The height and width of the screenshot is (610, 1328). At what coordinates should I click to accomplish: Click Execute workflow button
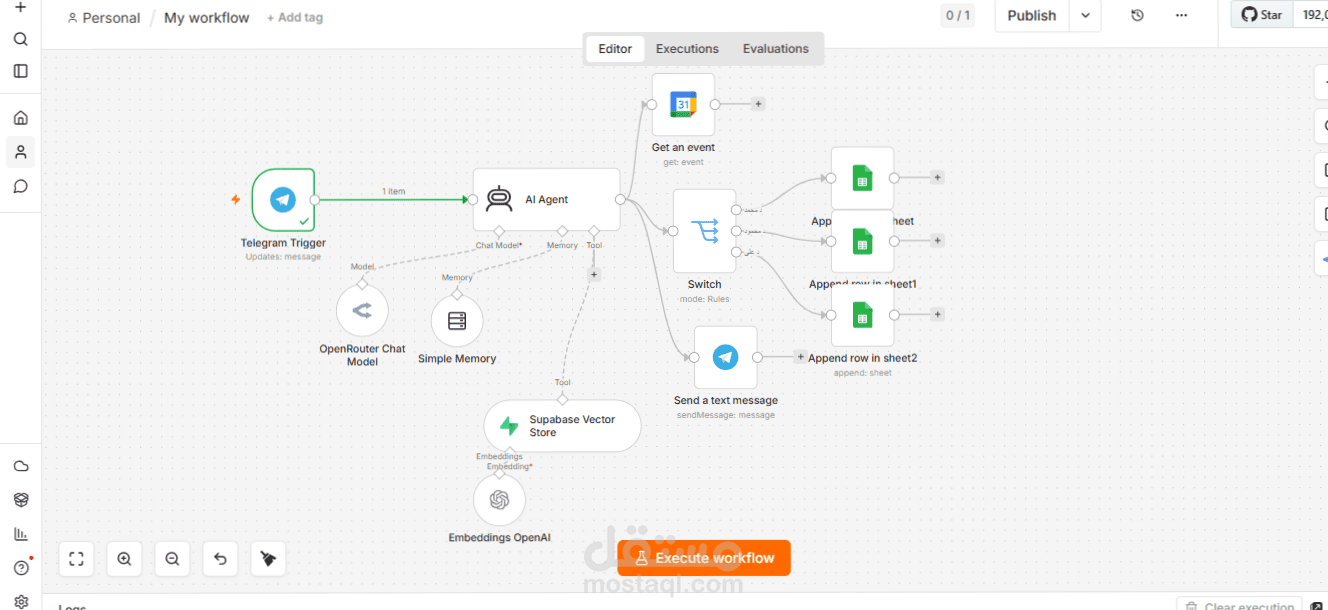tap(704, 558)
